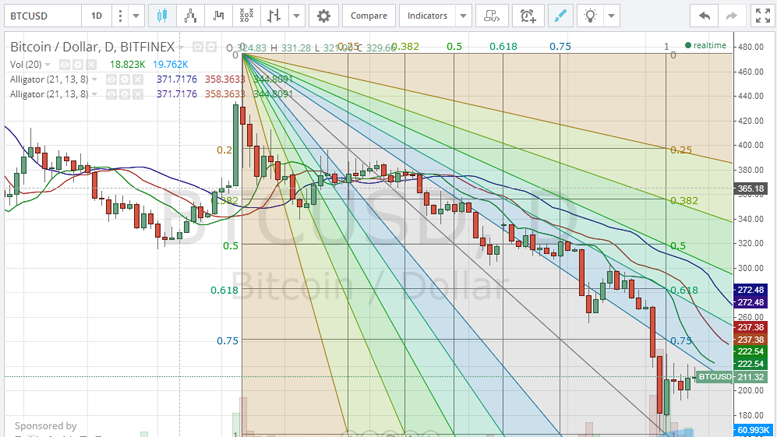Select the Candles chart style
The width and height of the screenshot is (777, 437).
[162, 16]
